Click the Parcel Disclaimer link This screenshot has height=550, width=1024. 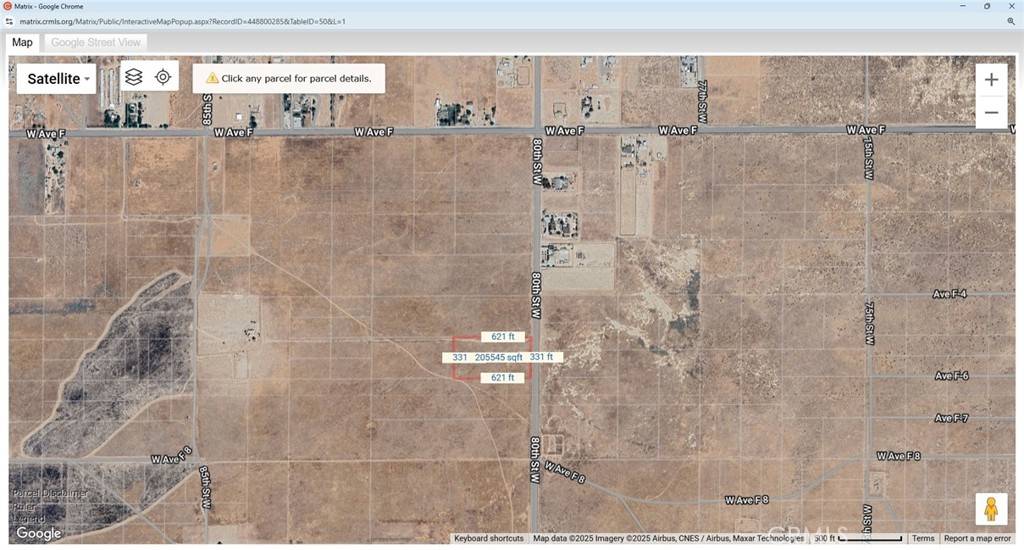(x=50, y=493)
